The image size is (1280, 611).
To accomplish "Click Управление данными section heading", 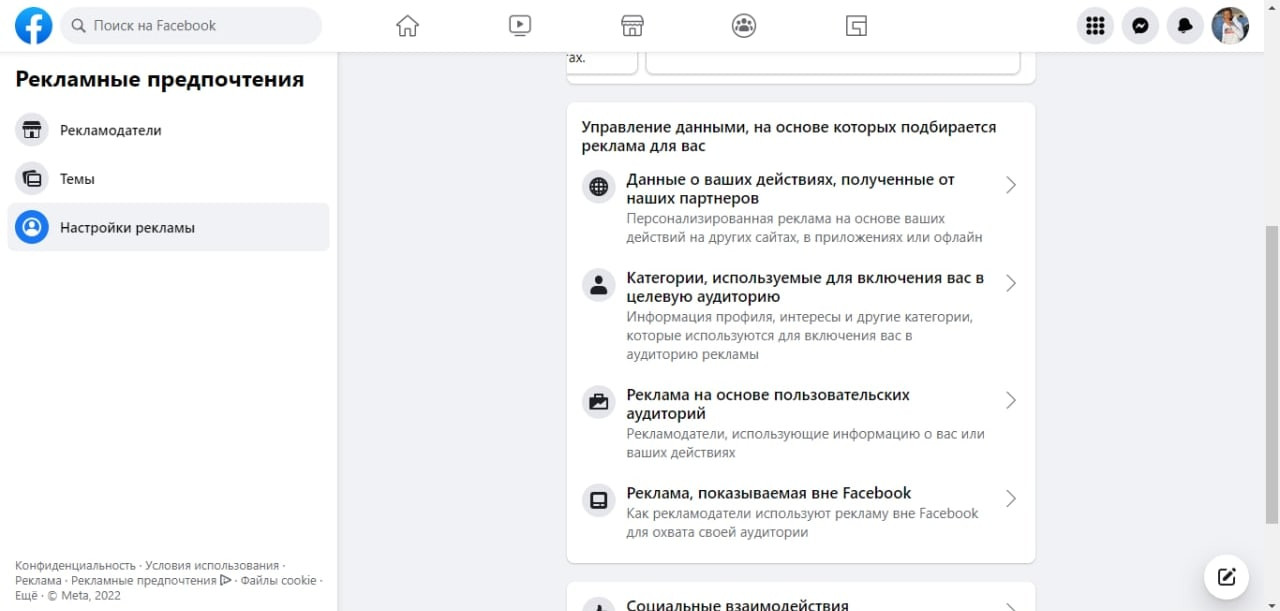I will click(789, 137).
